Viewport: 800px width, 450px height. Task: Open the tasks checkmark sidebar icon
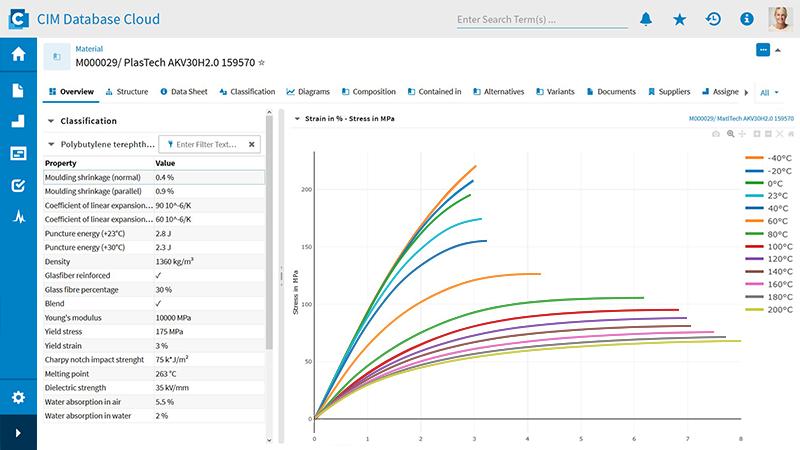point(18,185)
